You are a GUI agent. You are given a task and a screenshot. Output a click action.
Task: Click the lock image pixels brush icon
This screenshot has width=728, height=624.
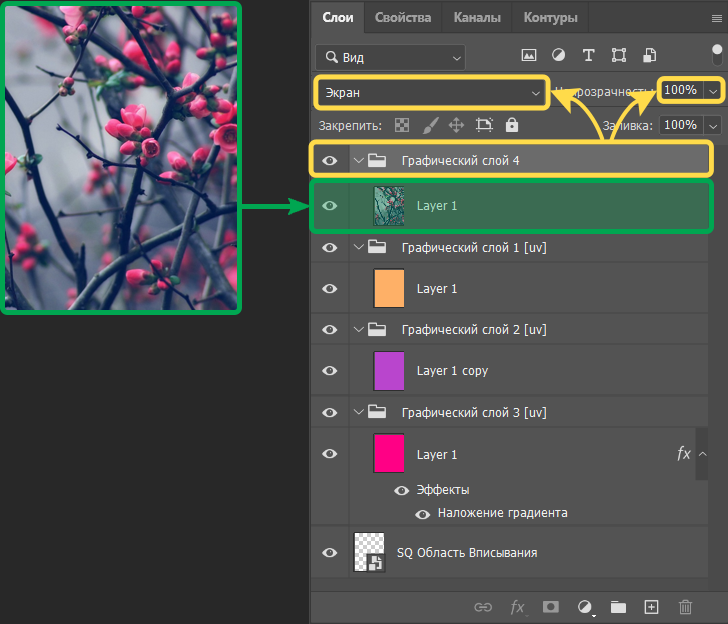(x=429, y=125)
